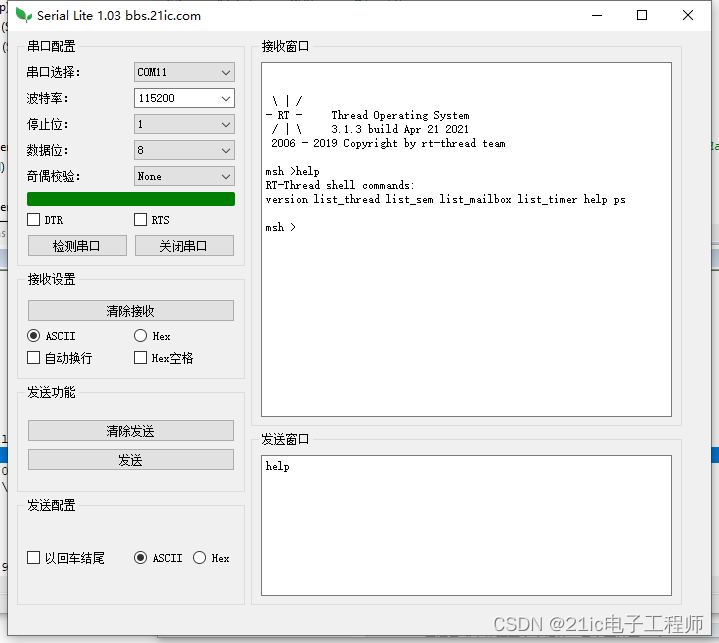The height and width of the screenshot is (643, 719).
Task: Click the last 'msh >' prompt line
Action: [281, 227]
